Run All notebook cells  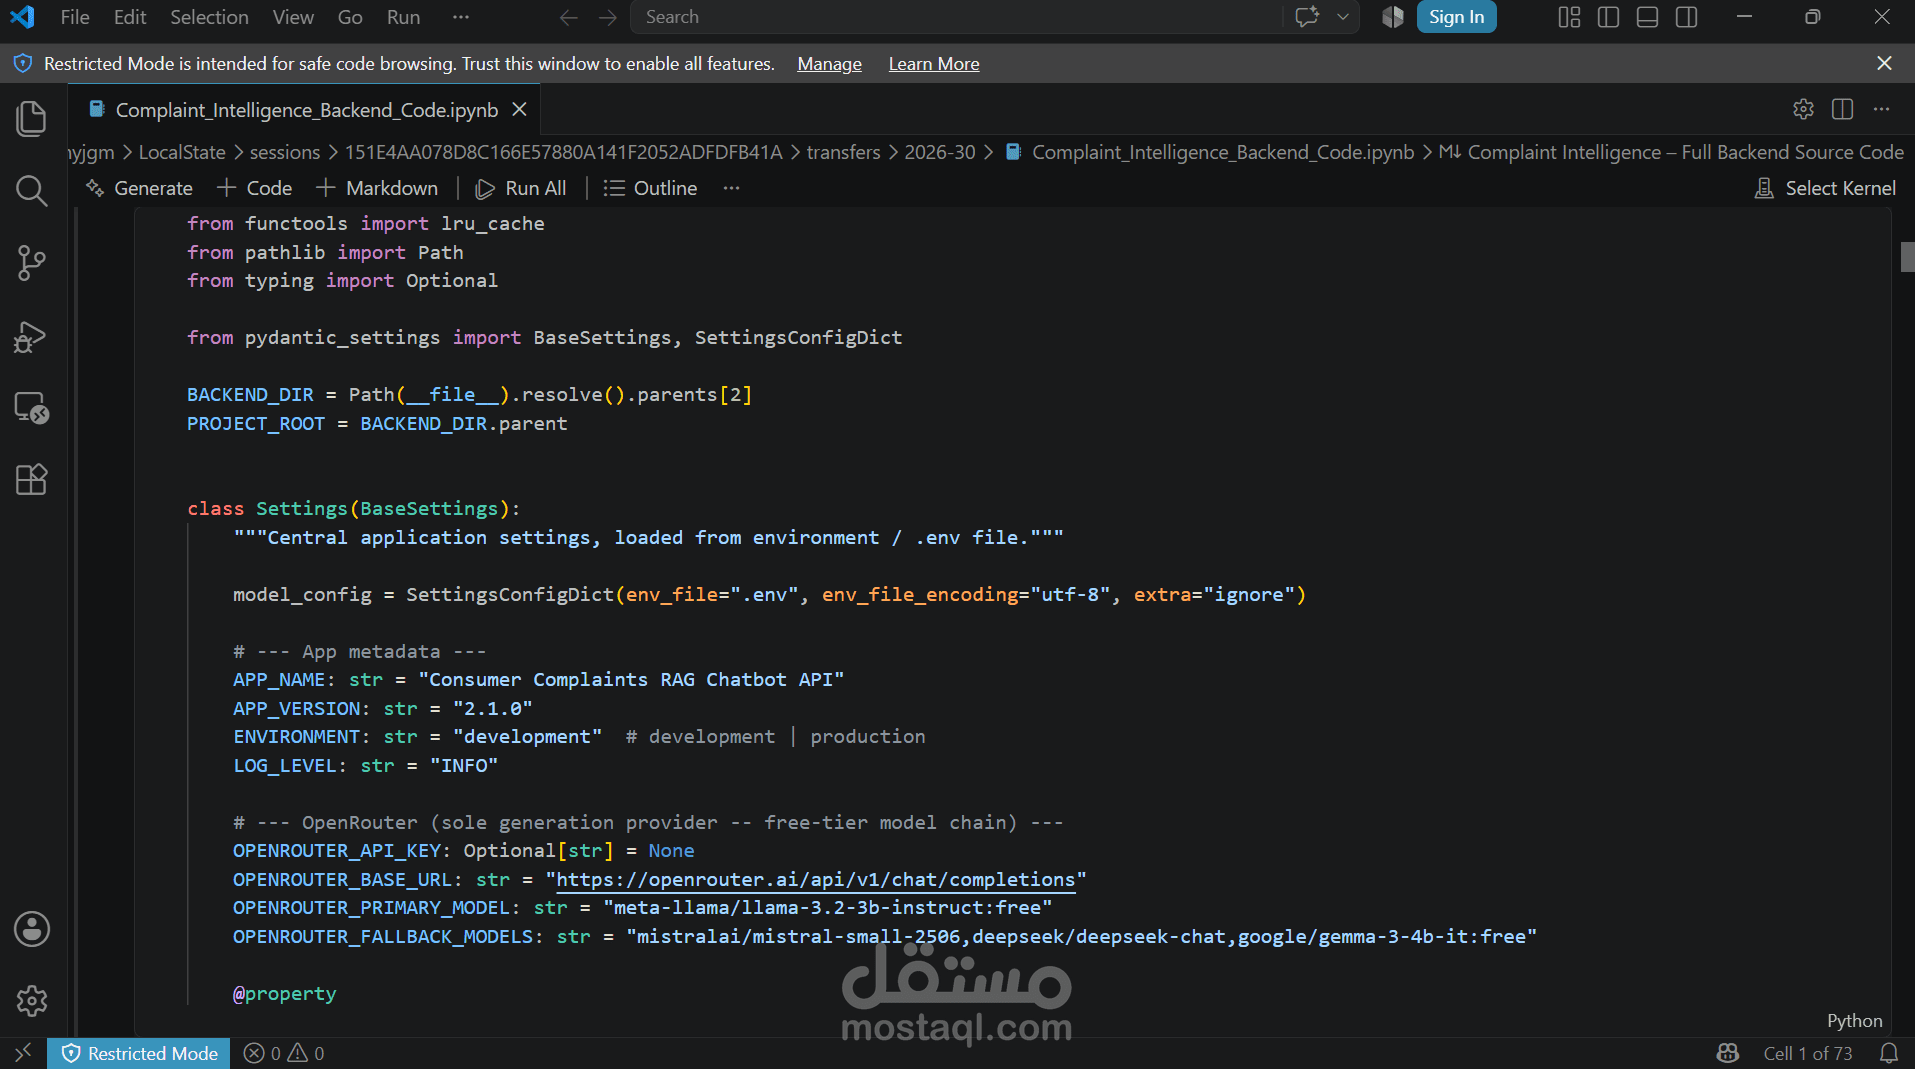click(521, 188)
